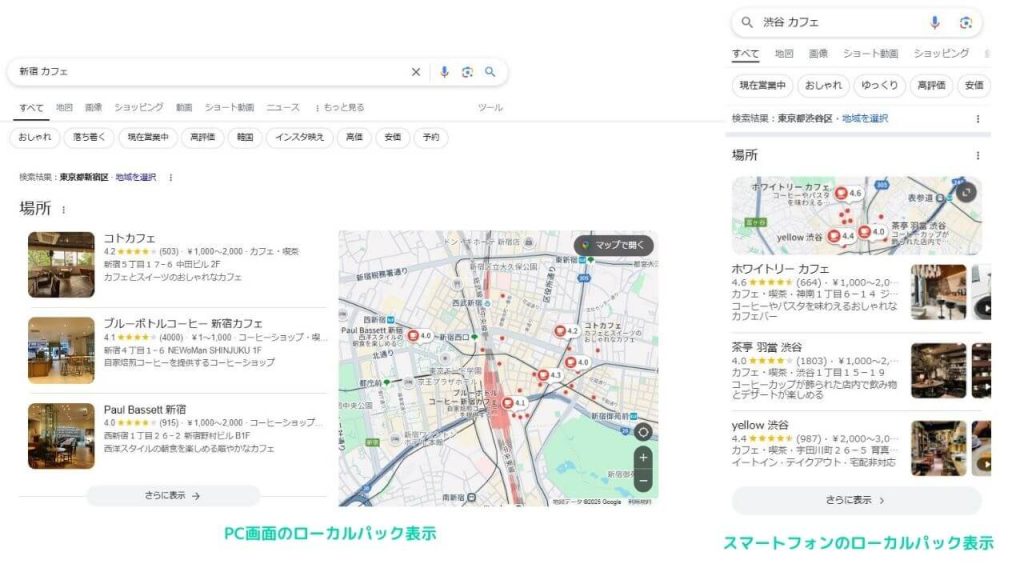This screenshot has width=1024, height=576.
Task: Open Lens icon in 渋谷 カフェ search bar
Action: pyautogui.click(x=965, y=22)
